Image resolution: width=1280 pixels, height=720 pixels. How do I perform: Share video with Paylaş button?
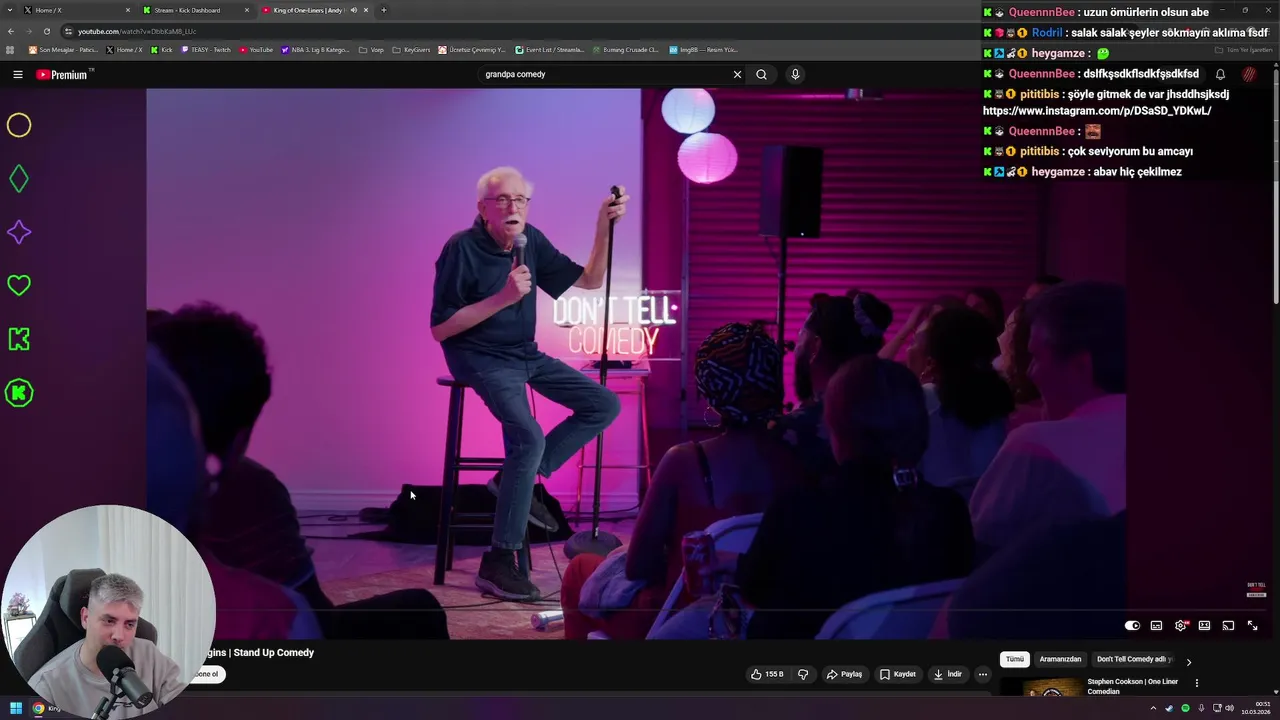point(844,674)
